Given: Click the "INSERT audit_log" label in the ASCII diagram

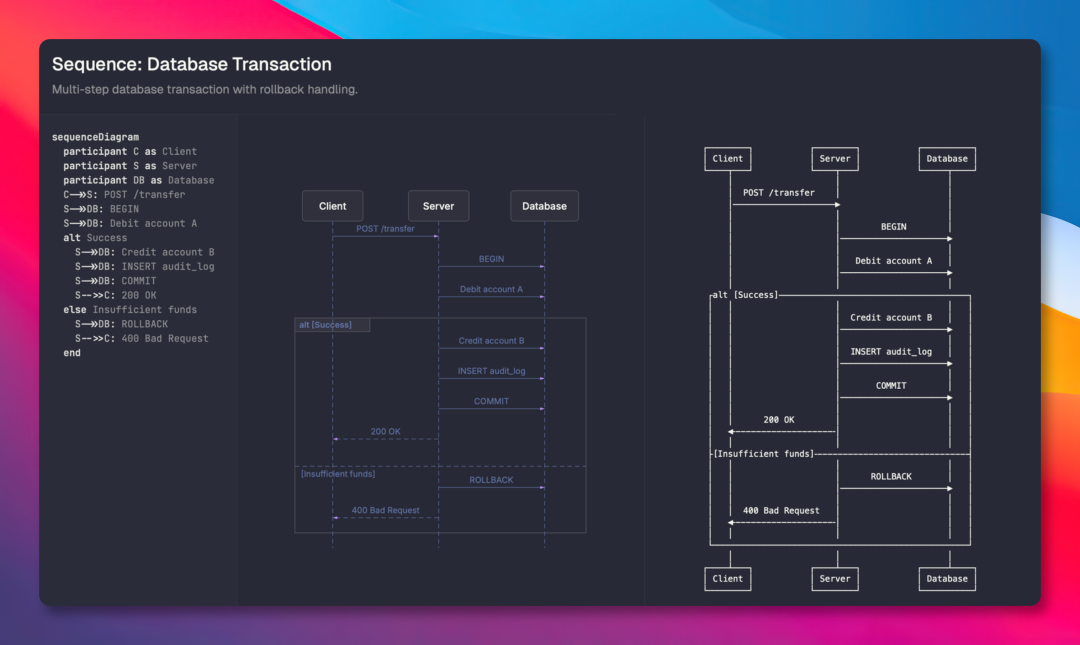Looking at the screenshot, I should coord(890,352).
